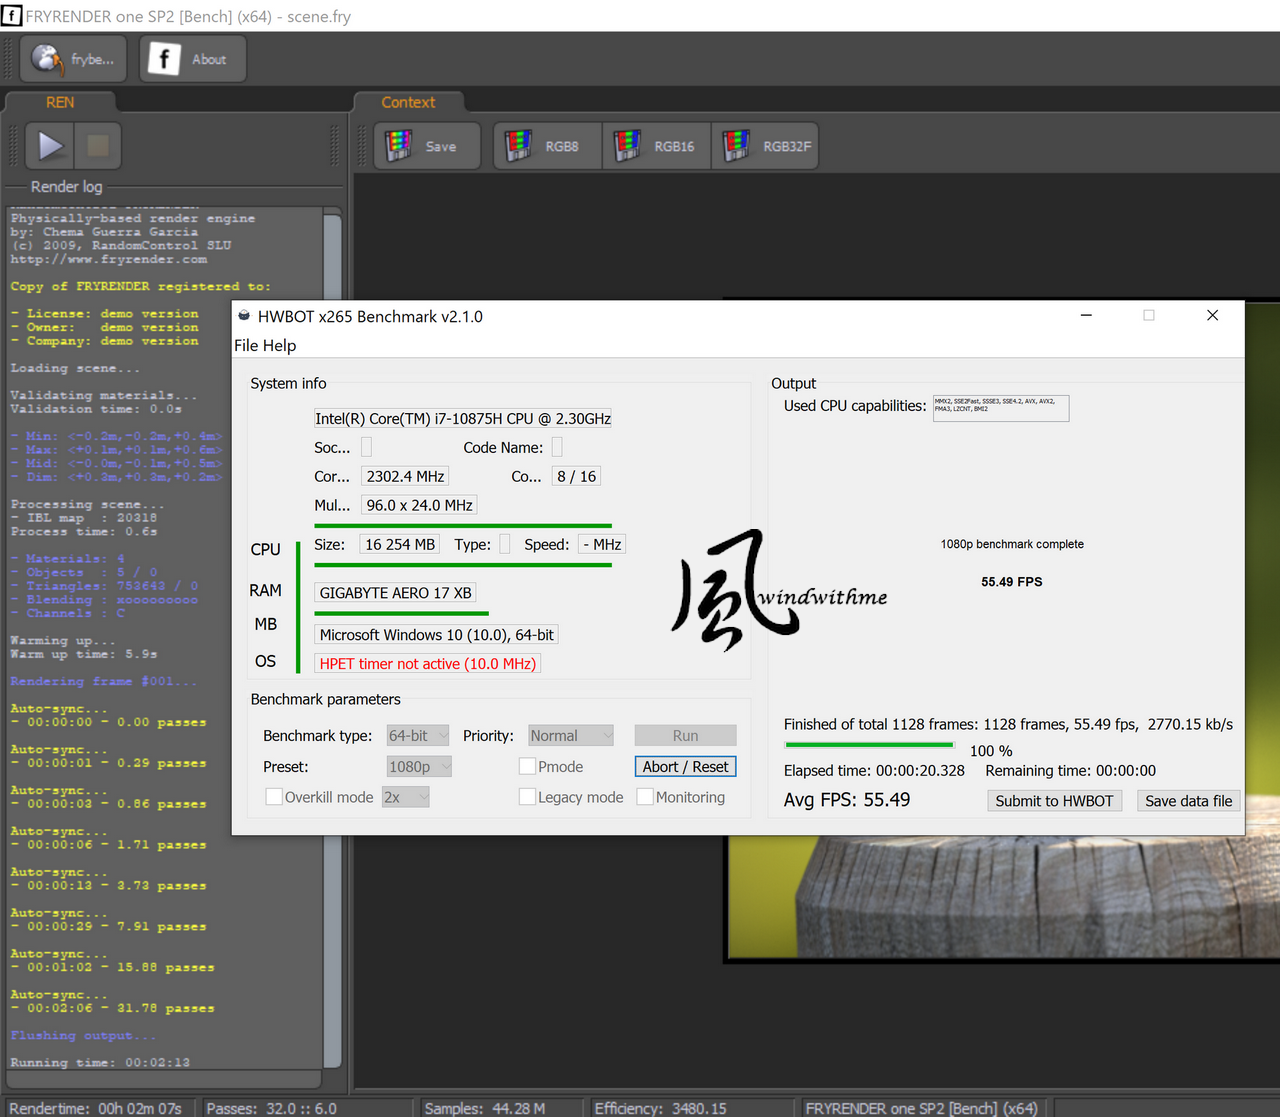Click the Samples 44.28 M status entry
The image size is (1280, 1117).
click(485, 1108)
